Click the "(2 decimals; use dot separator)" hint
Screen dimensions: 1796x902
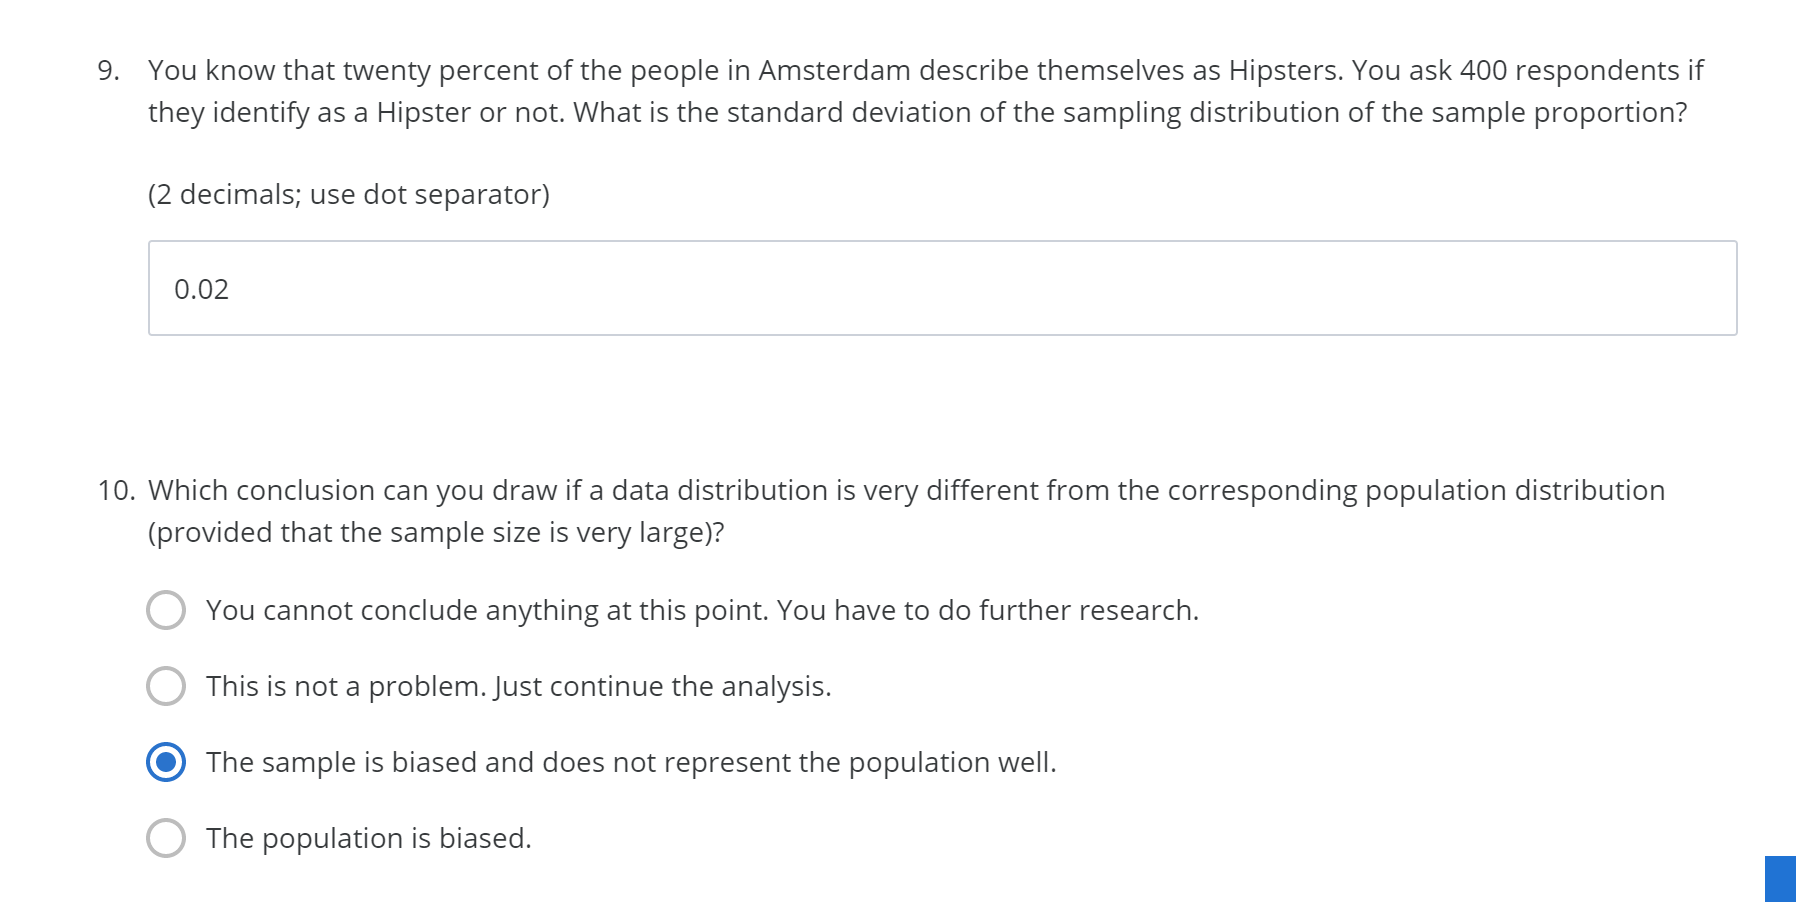(348, 194)
